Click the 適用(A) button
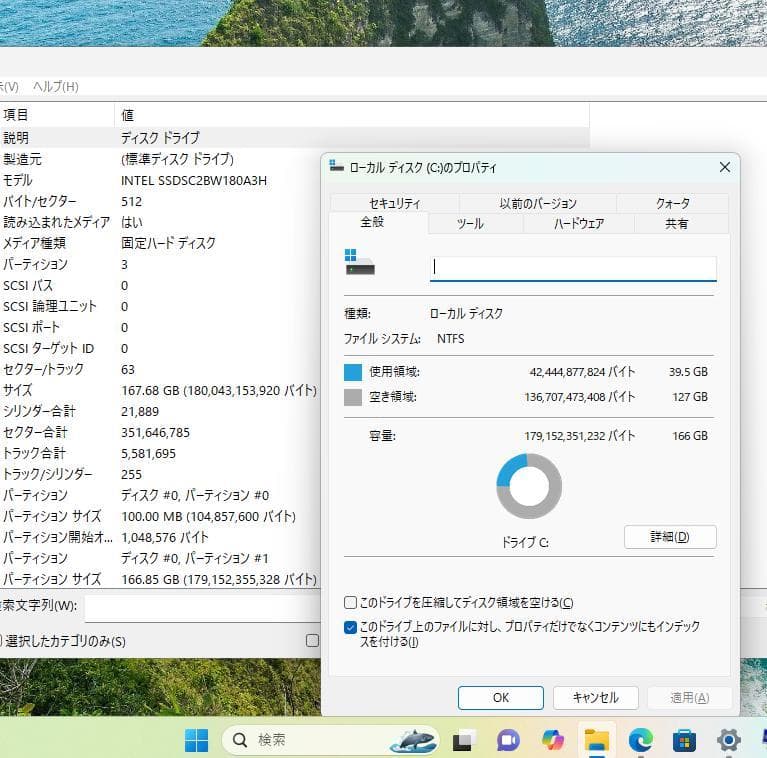Viewport: 767px width, 758px height. [689, 697]
